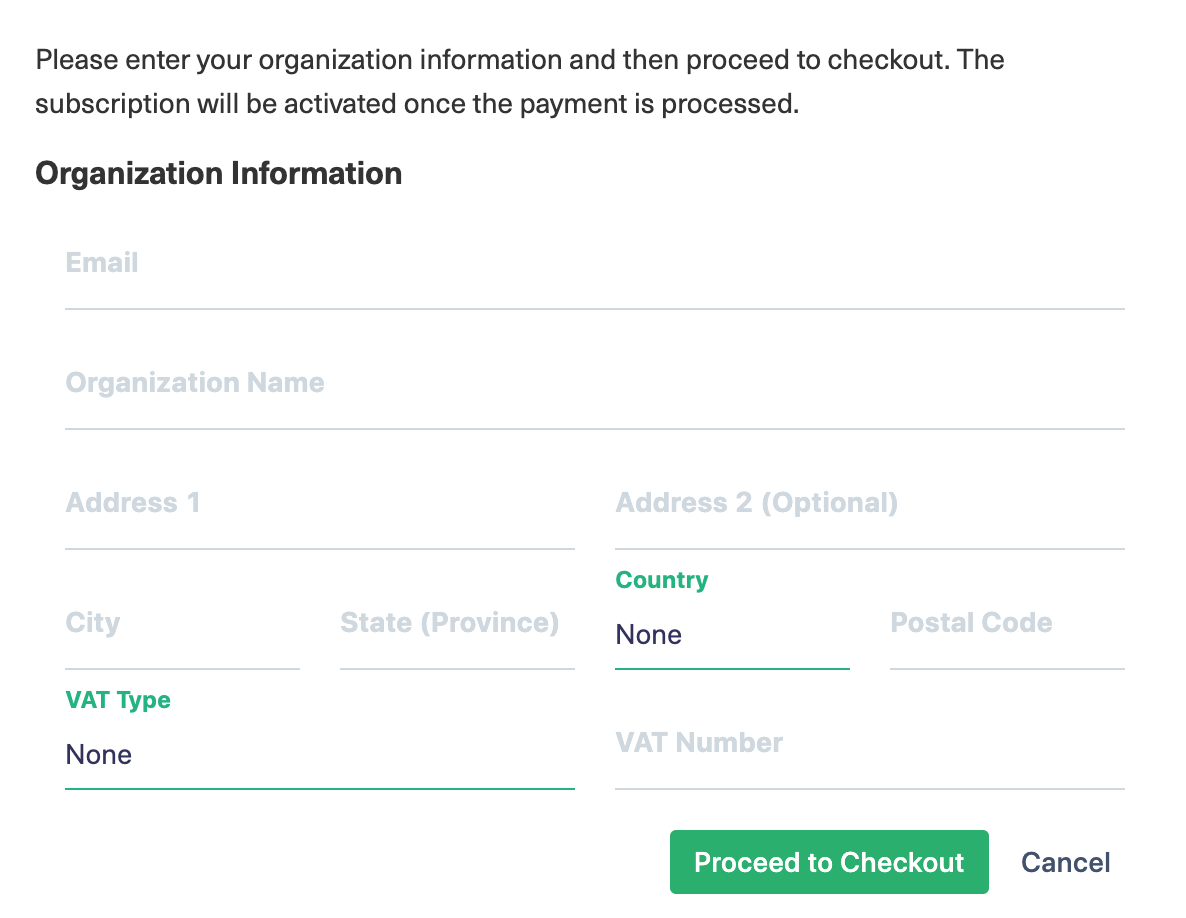The image size is (1186, 918).
Task: Click the Organization Information heading
Action: [218, 174]
